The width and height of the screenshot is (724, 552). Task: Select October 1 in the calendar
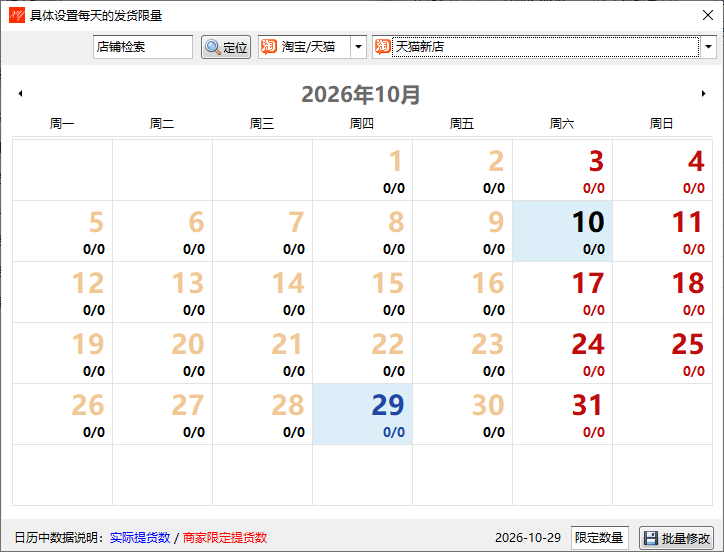362,170
